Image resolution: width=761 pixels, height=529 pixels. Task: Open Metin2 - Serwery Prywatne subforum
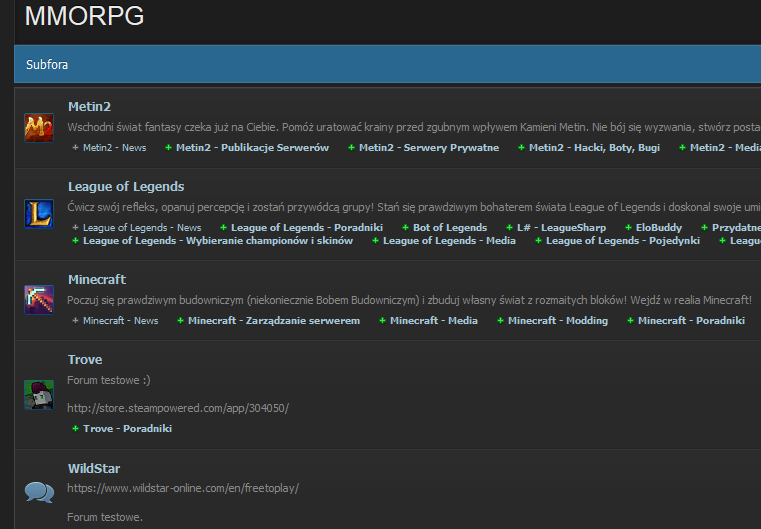(429, 148)
